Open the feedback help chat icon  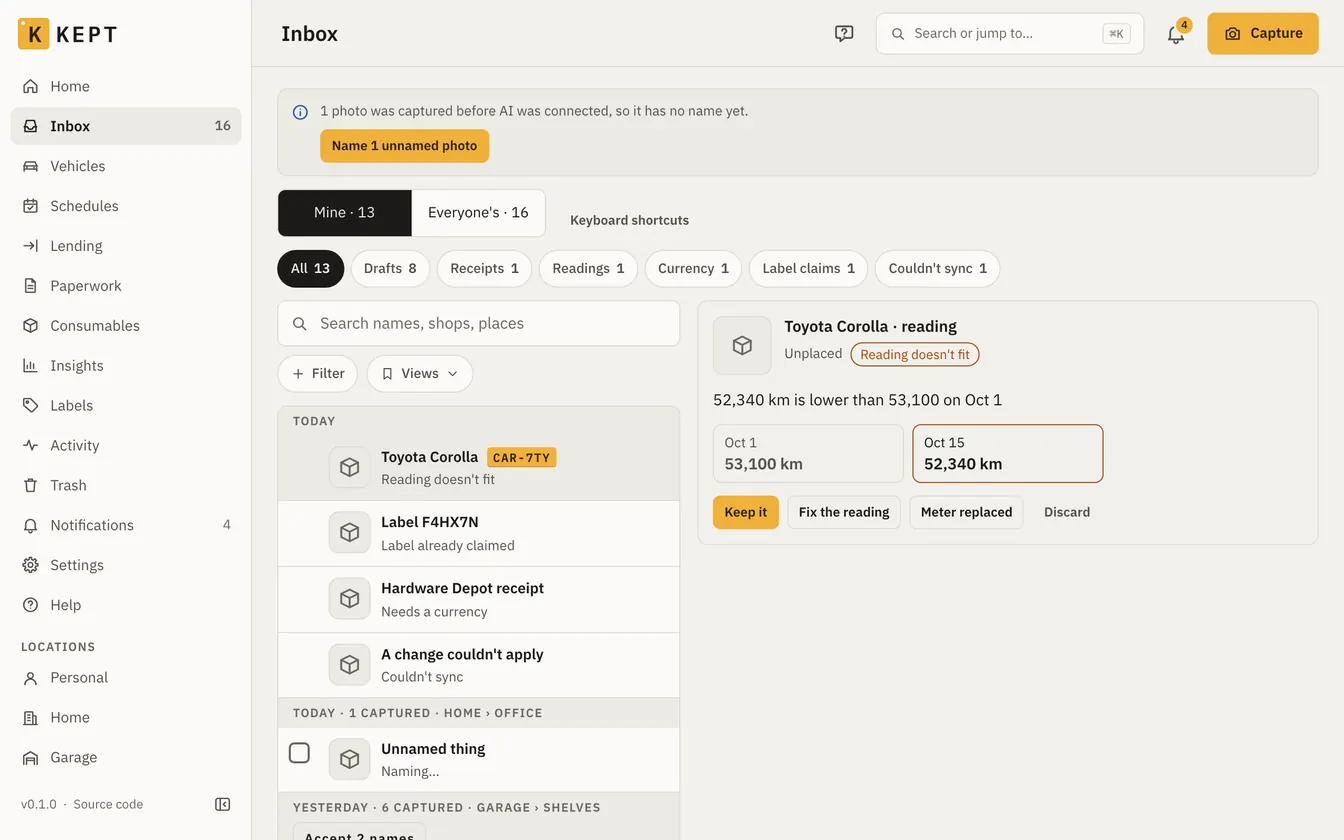[844, 33]
